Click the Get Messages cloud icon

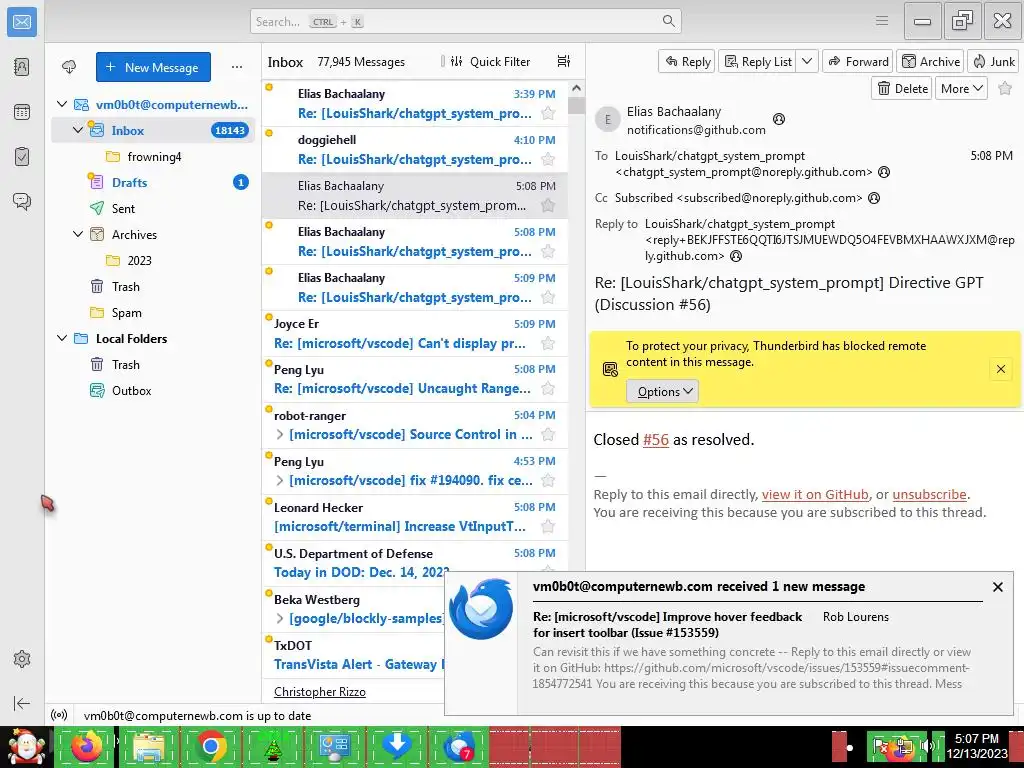coord(69,67)
